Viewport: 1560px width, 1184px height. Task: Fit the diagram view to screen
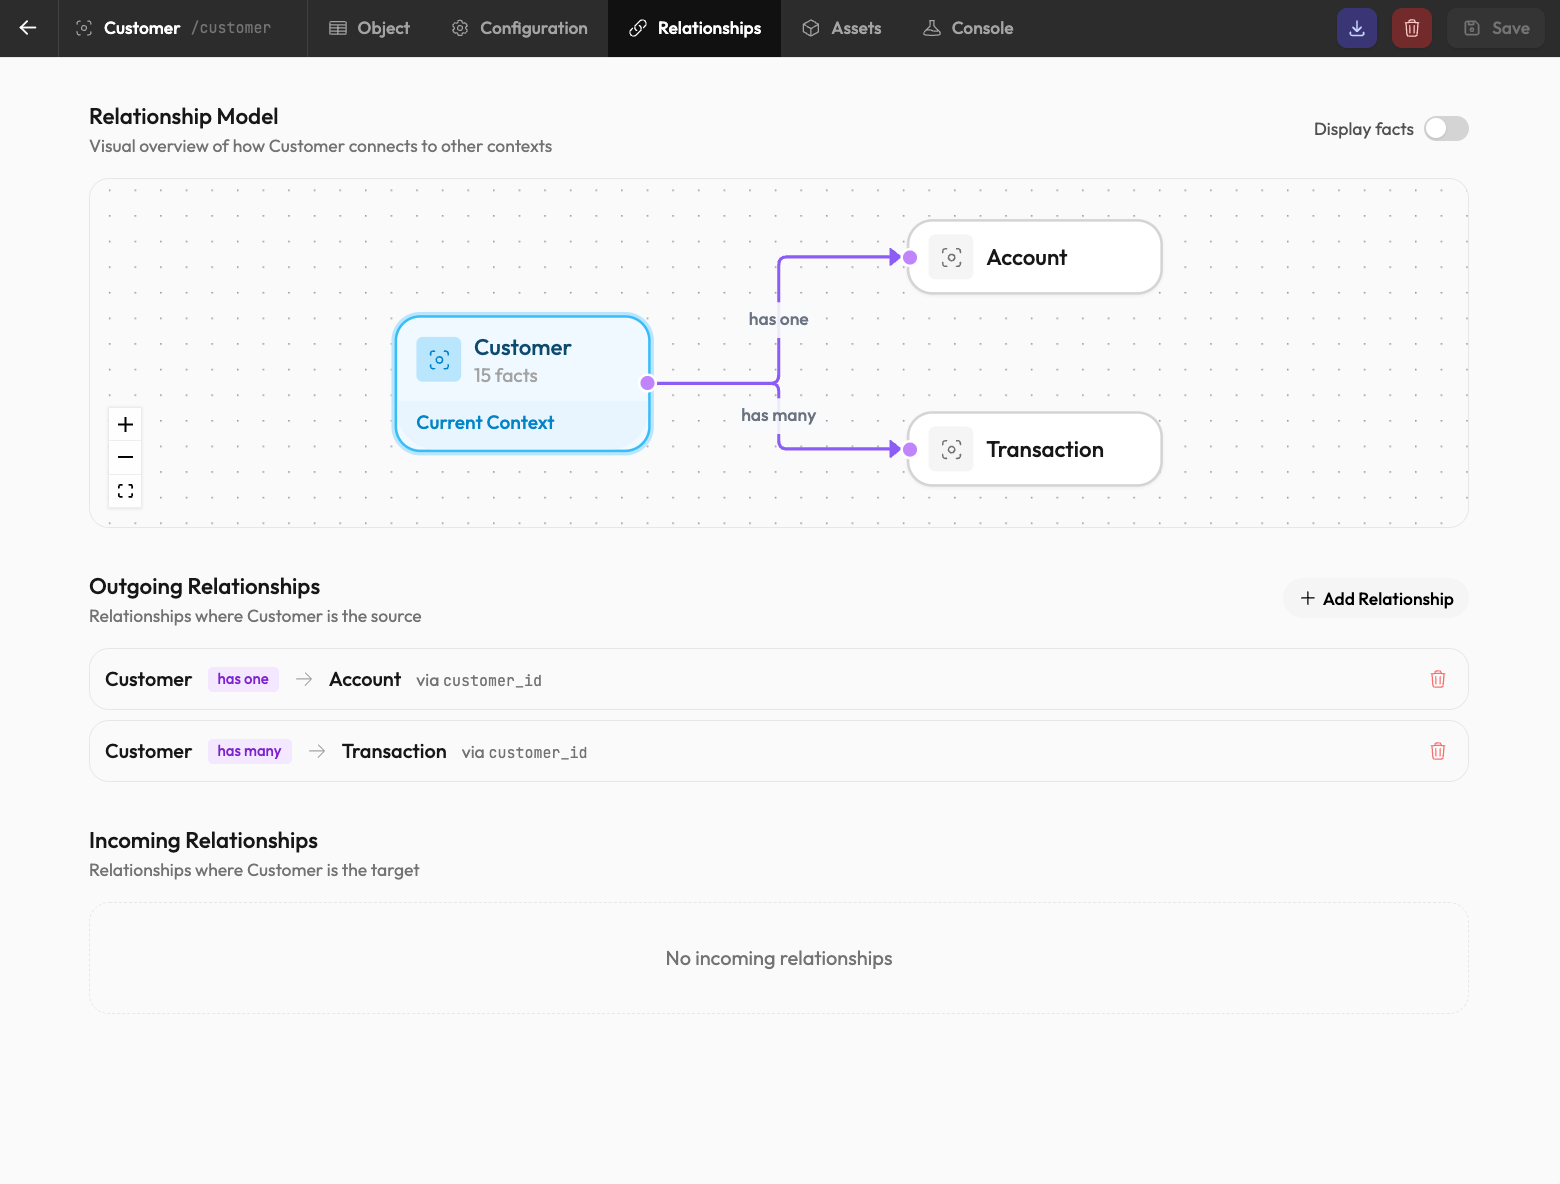click(x=125, y=491)
